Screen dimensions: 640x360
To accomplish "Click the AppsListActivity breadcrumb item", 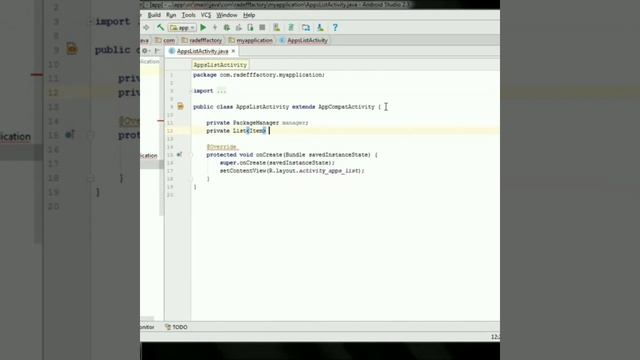I will point(304,40).
